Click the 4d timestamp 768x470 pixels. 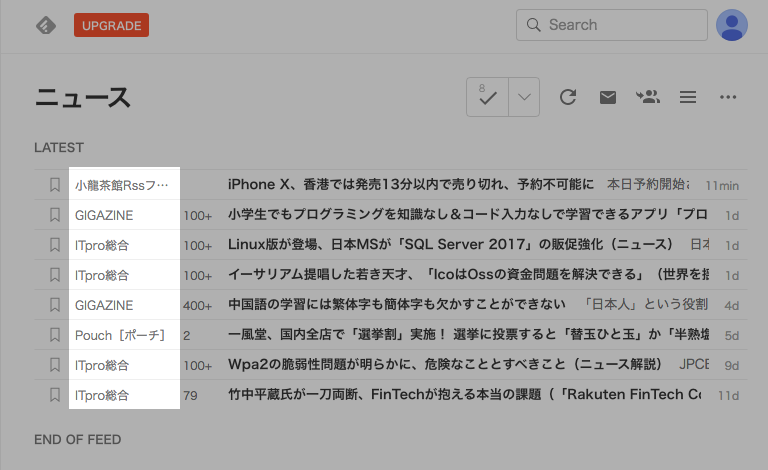[732, 306]
